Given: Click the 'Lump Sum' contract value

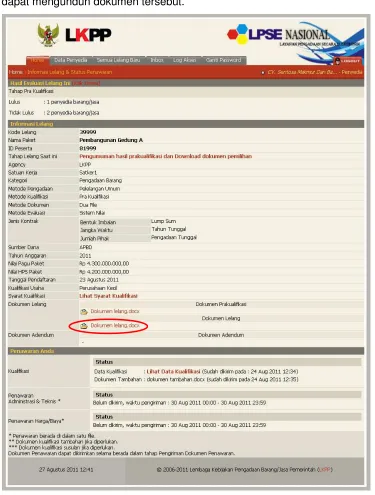Looking at the screenshot, I should (164, 221).
